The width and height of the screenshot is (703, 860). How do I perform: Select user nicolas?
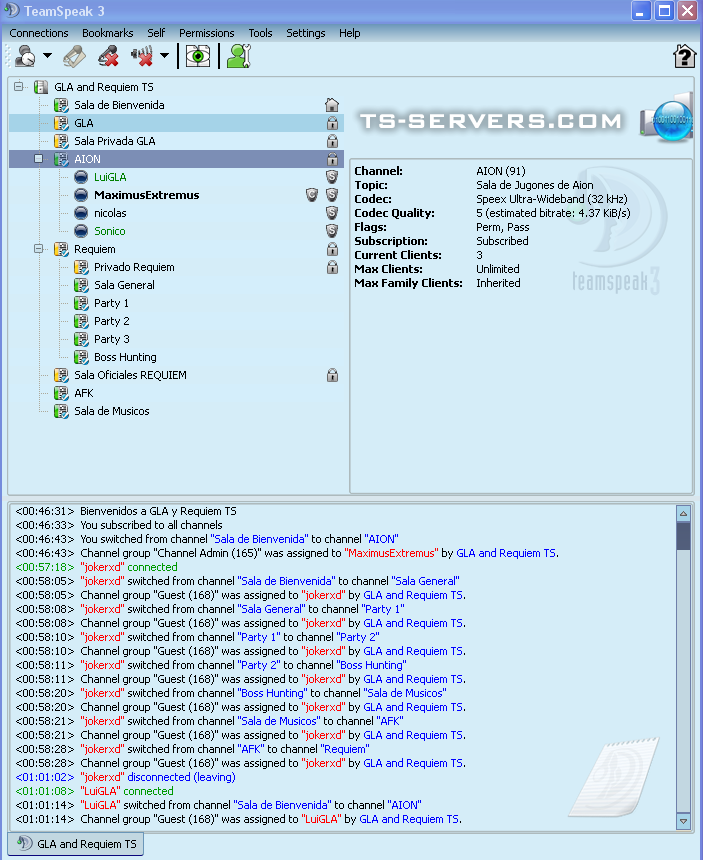110,213
